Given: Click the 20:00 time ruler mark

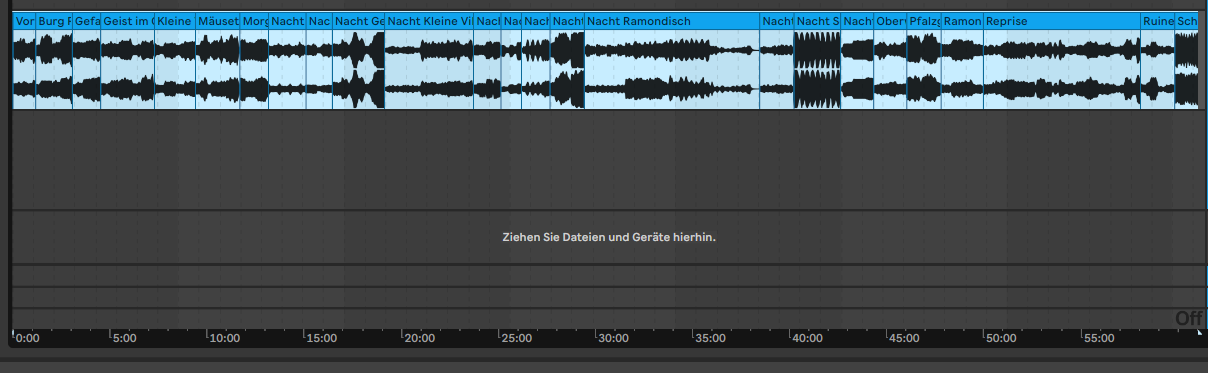Looking at the screenshot, I should 418,339.
